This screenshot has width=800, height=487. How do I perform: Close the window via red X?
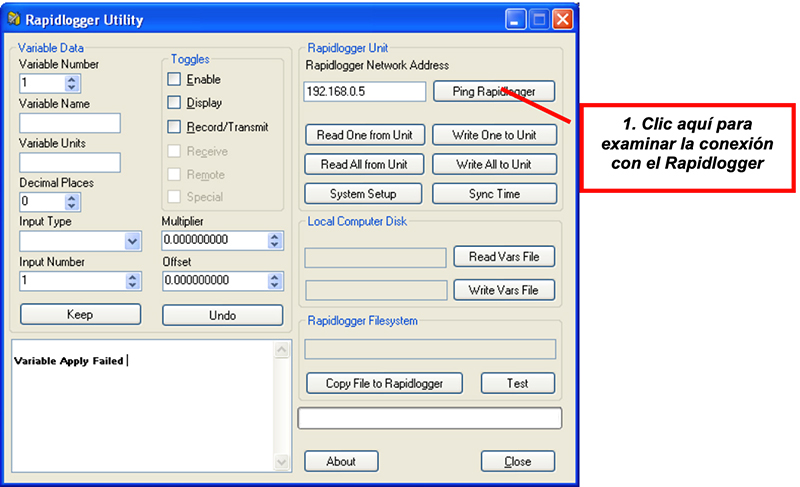point(562,20)
